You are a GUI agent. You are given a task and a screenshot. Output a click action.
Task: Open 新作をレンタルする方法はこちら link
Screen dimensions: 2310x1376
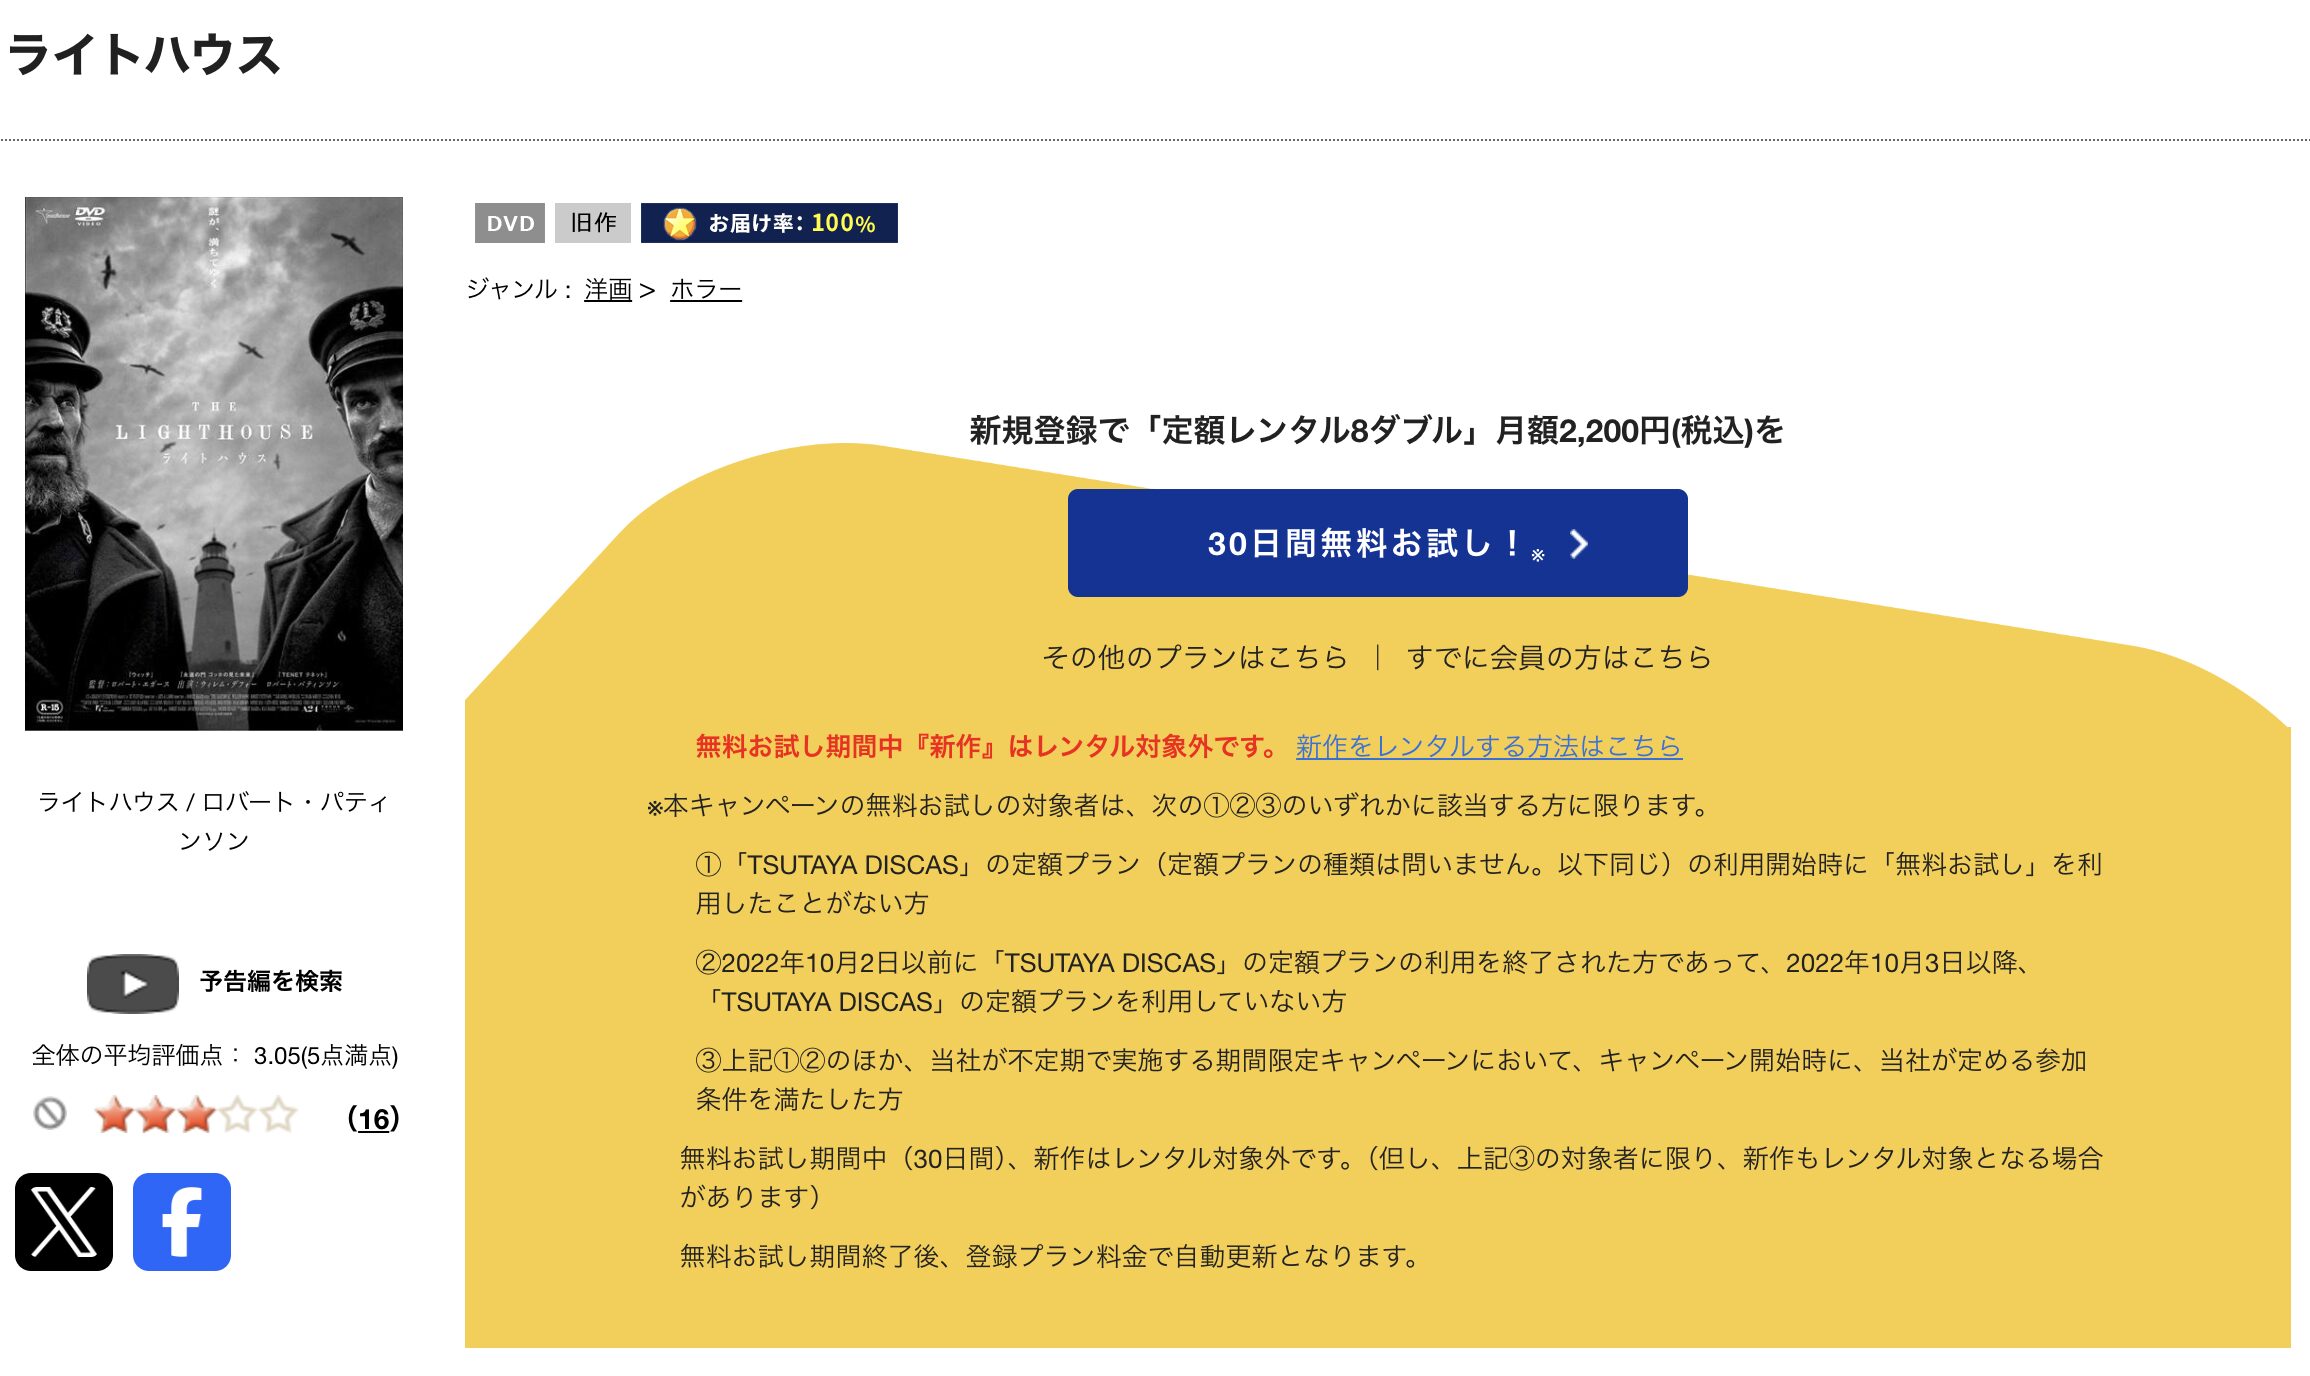coord(1488,746)
